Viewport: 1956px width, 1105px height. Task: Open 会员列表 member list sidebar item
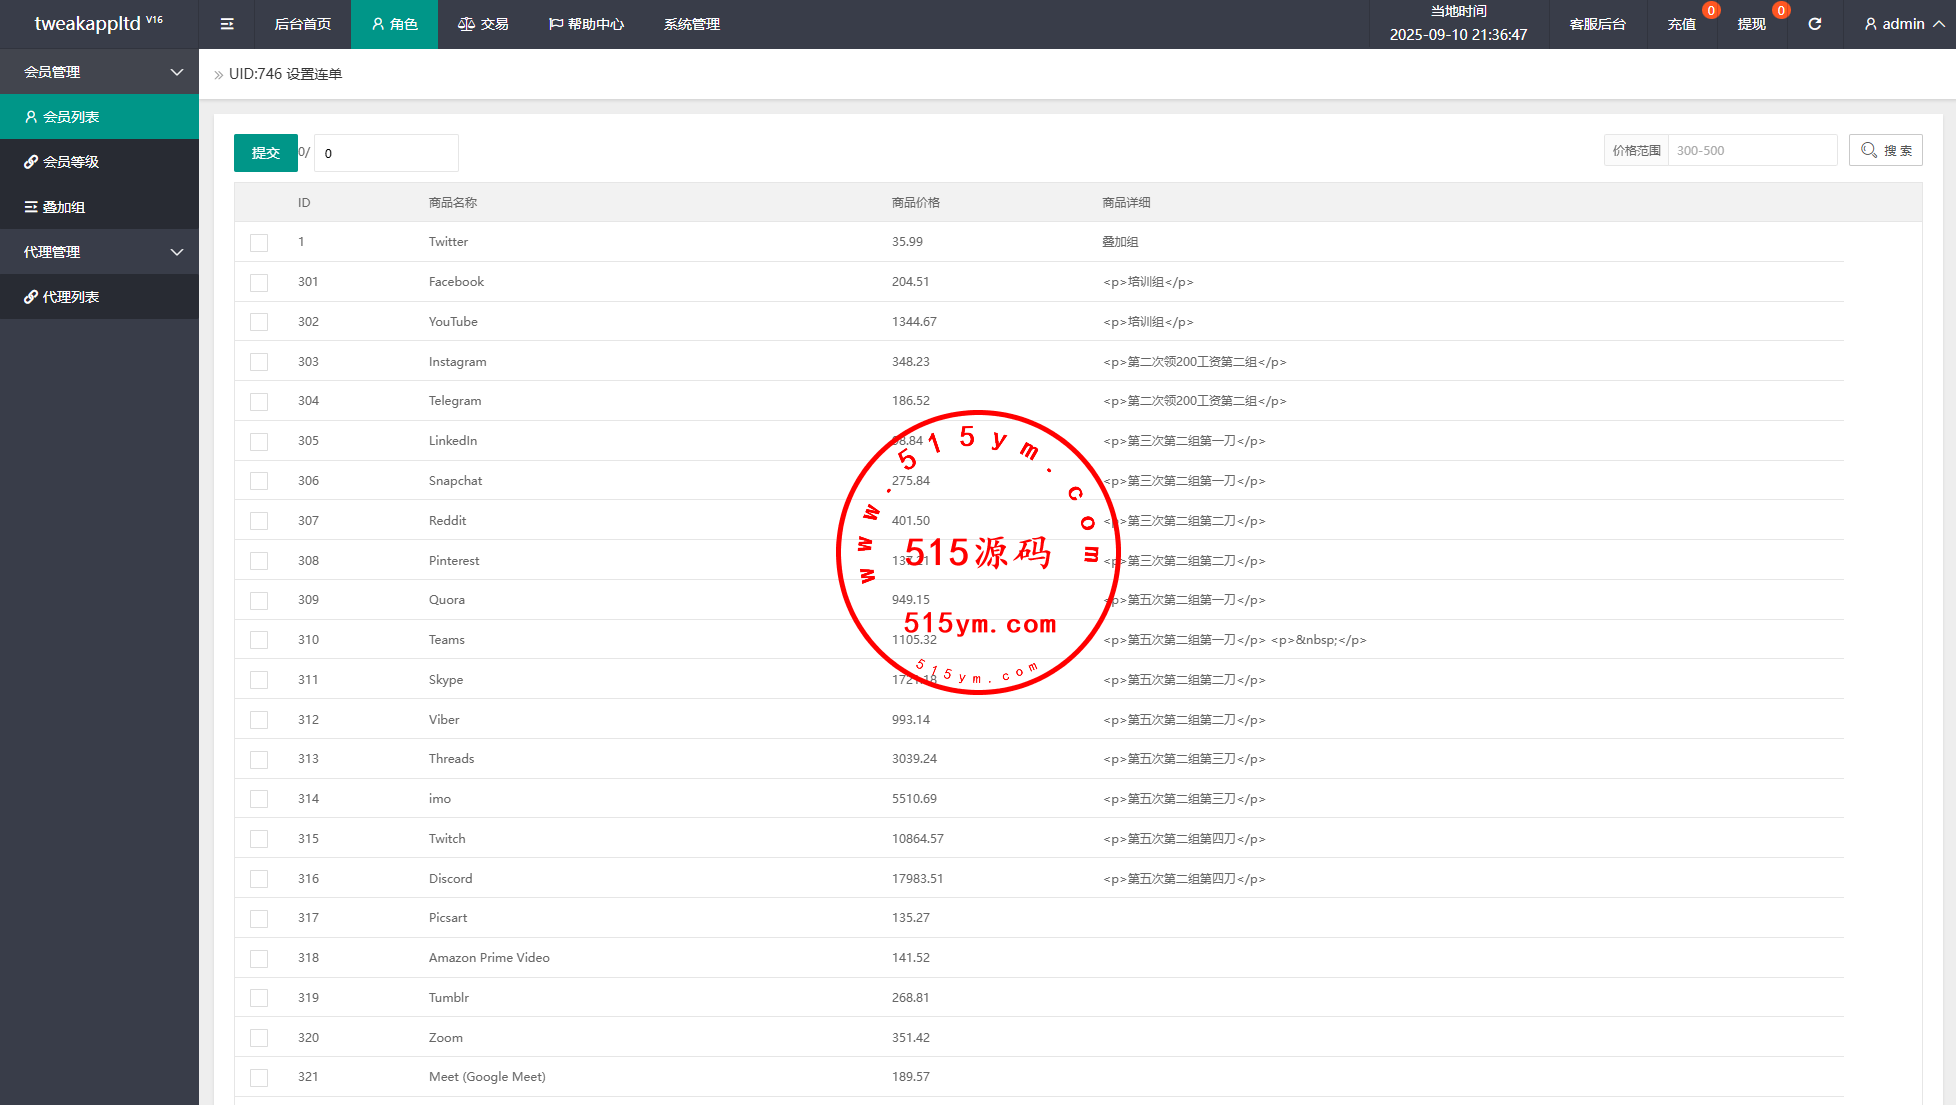click(x=99, y=117)
